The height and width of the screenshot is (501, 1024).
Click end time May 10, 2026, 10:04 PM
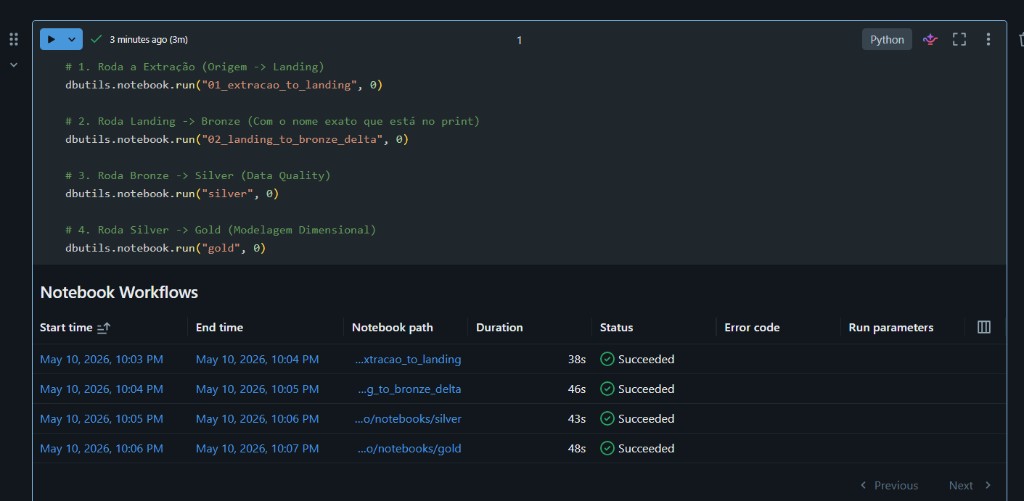(x=257, y=359)
